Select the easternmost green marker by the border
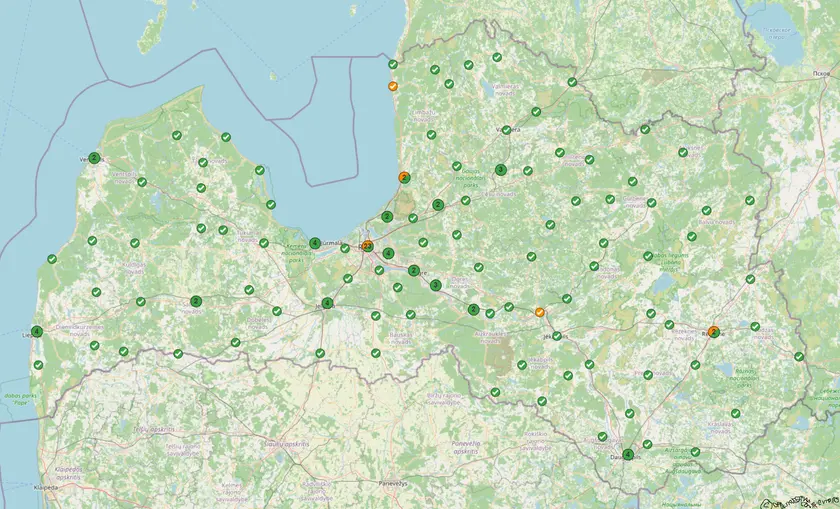840x509 pixels. pos(799,356)
